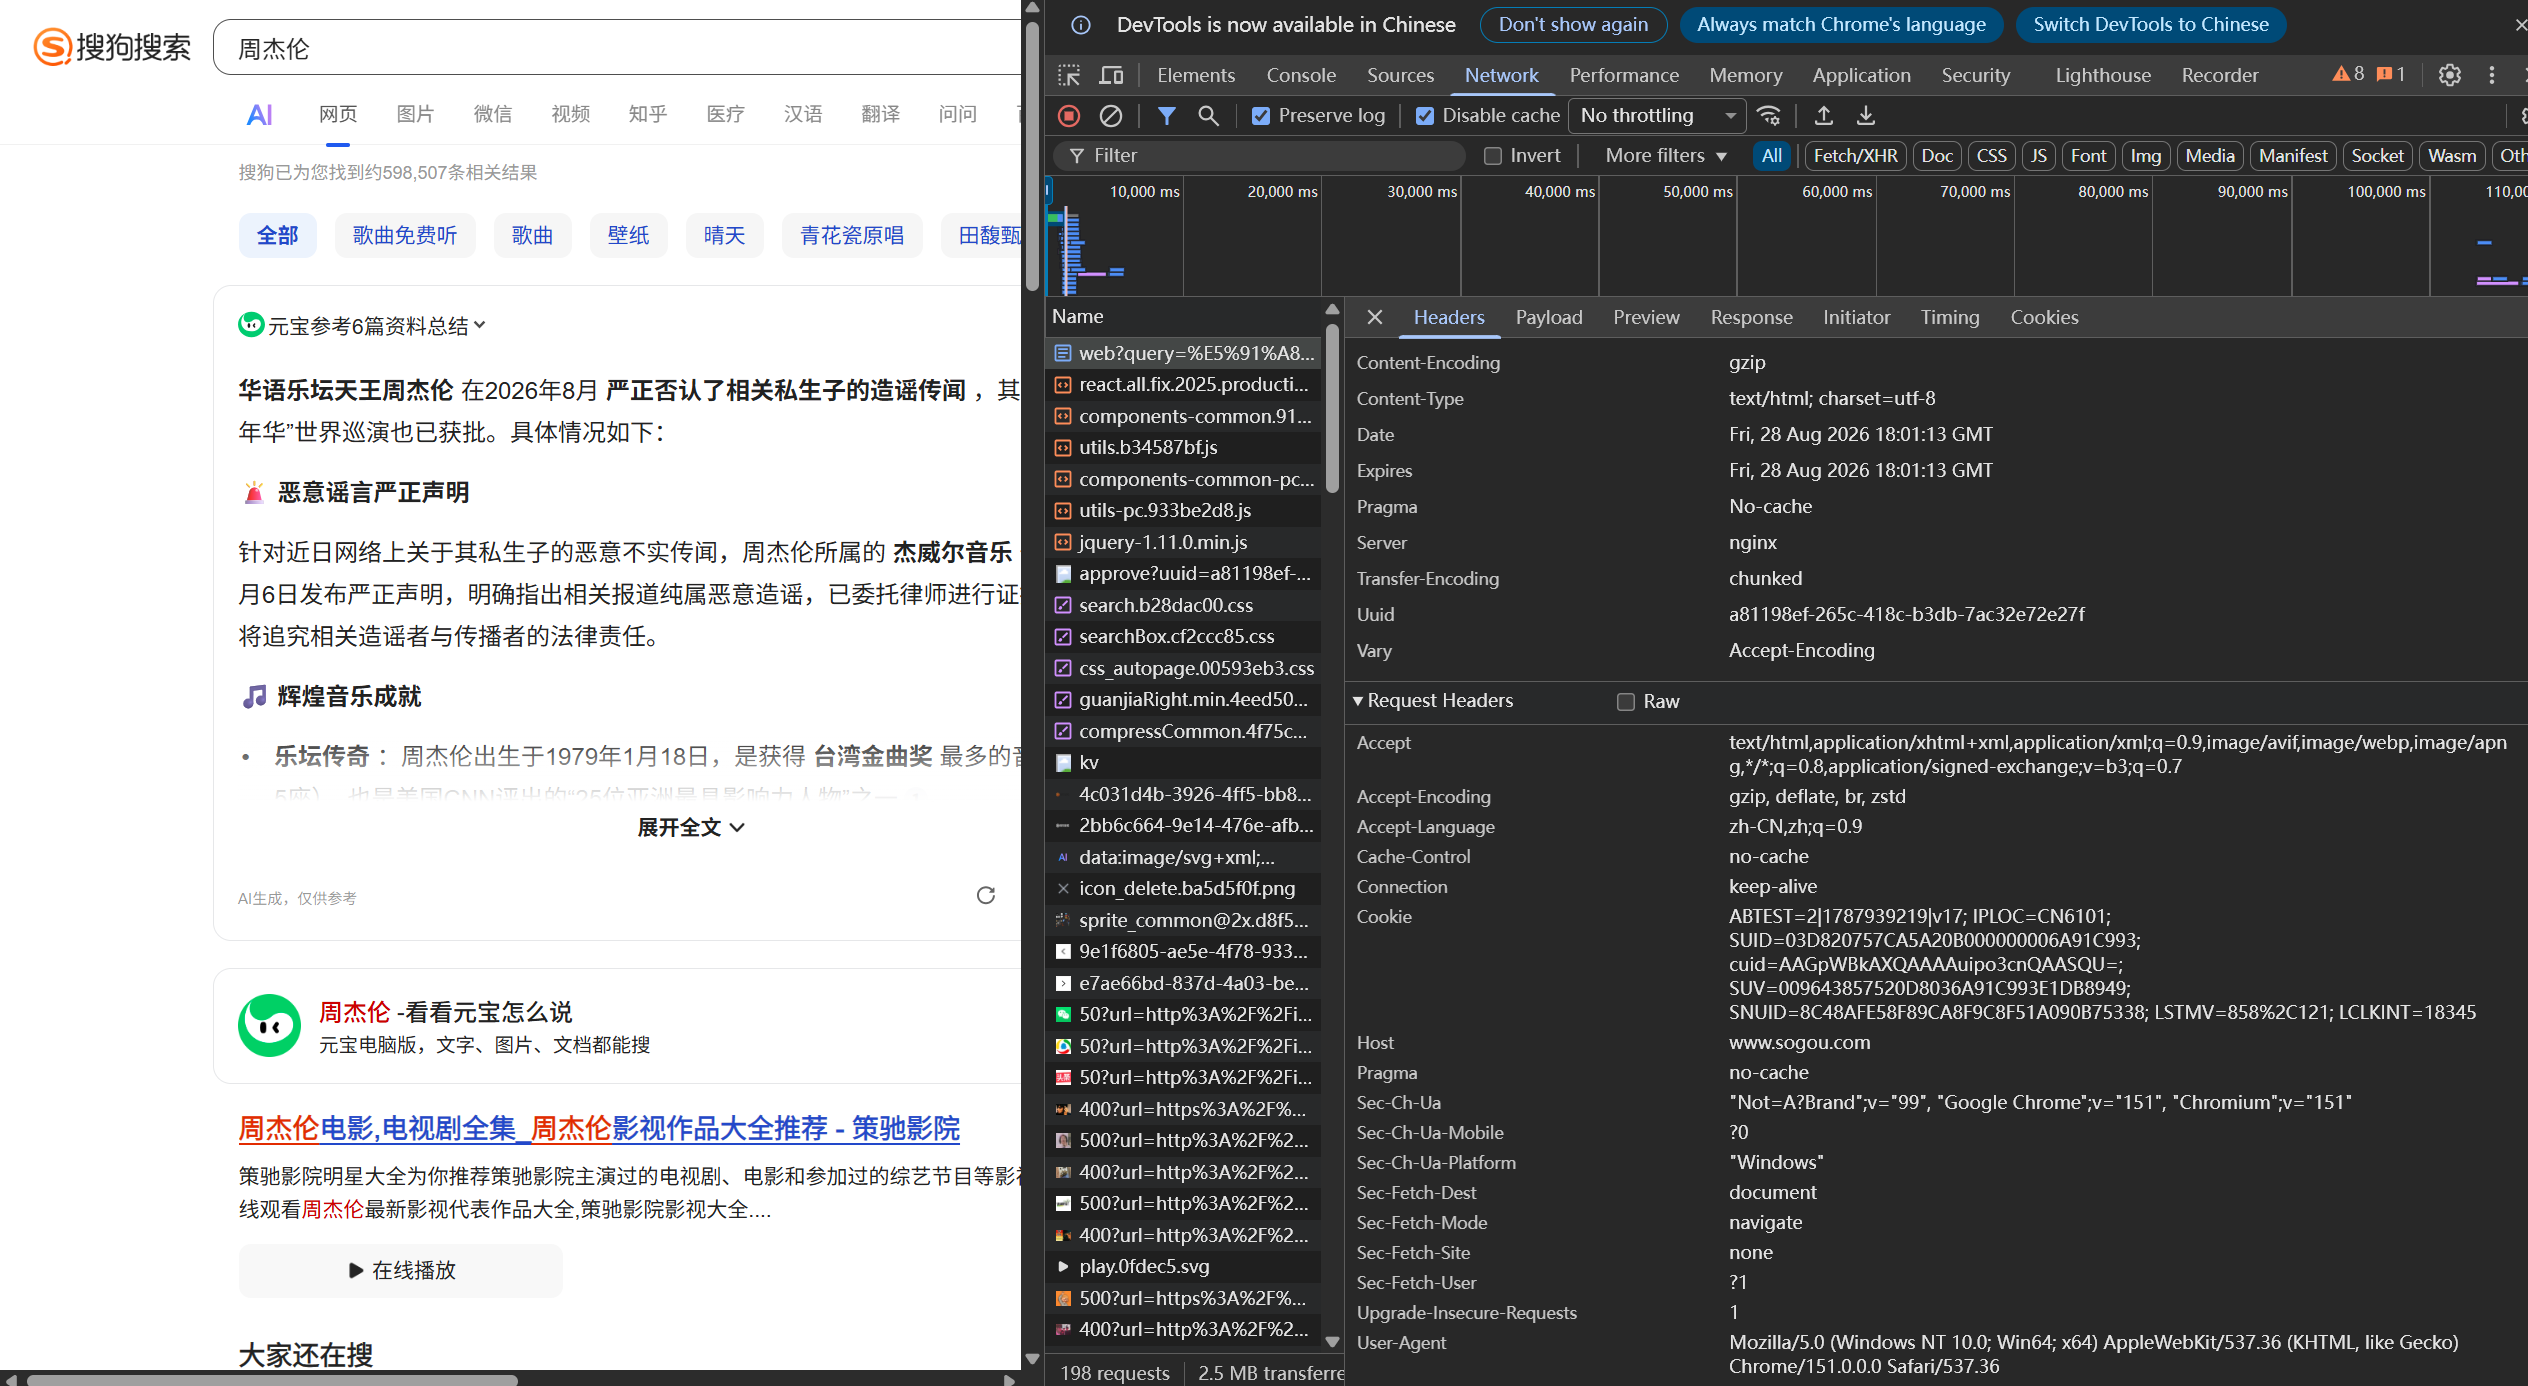Viewport: 2528px width, 1386px height.
Task: Open the network search magnifier
Action: pyautogui.click(x=1208, y=116)
